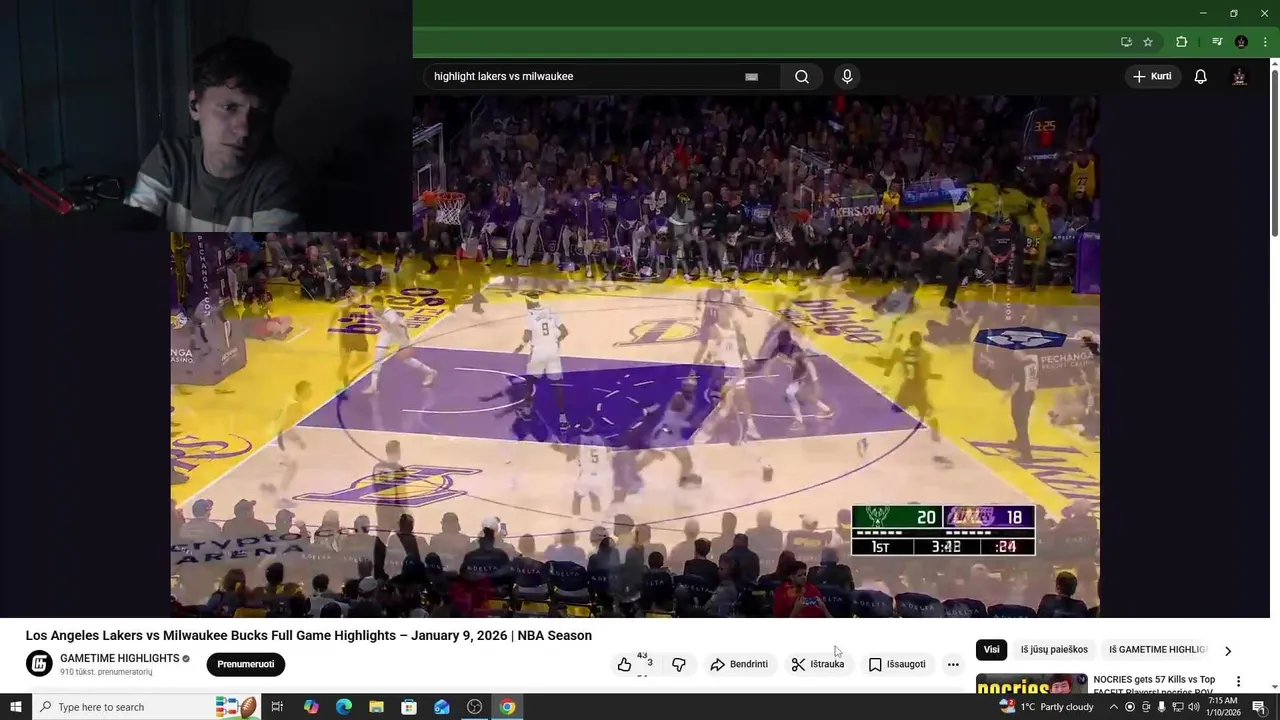Open the Chrome three-dot menu

(1265, 42)
